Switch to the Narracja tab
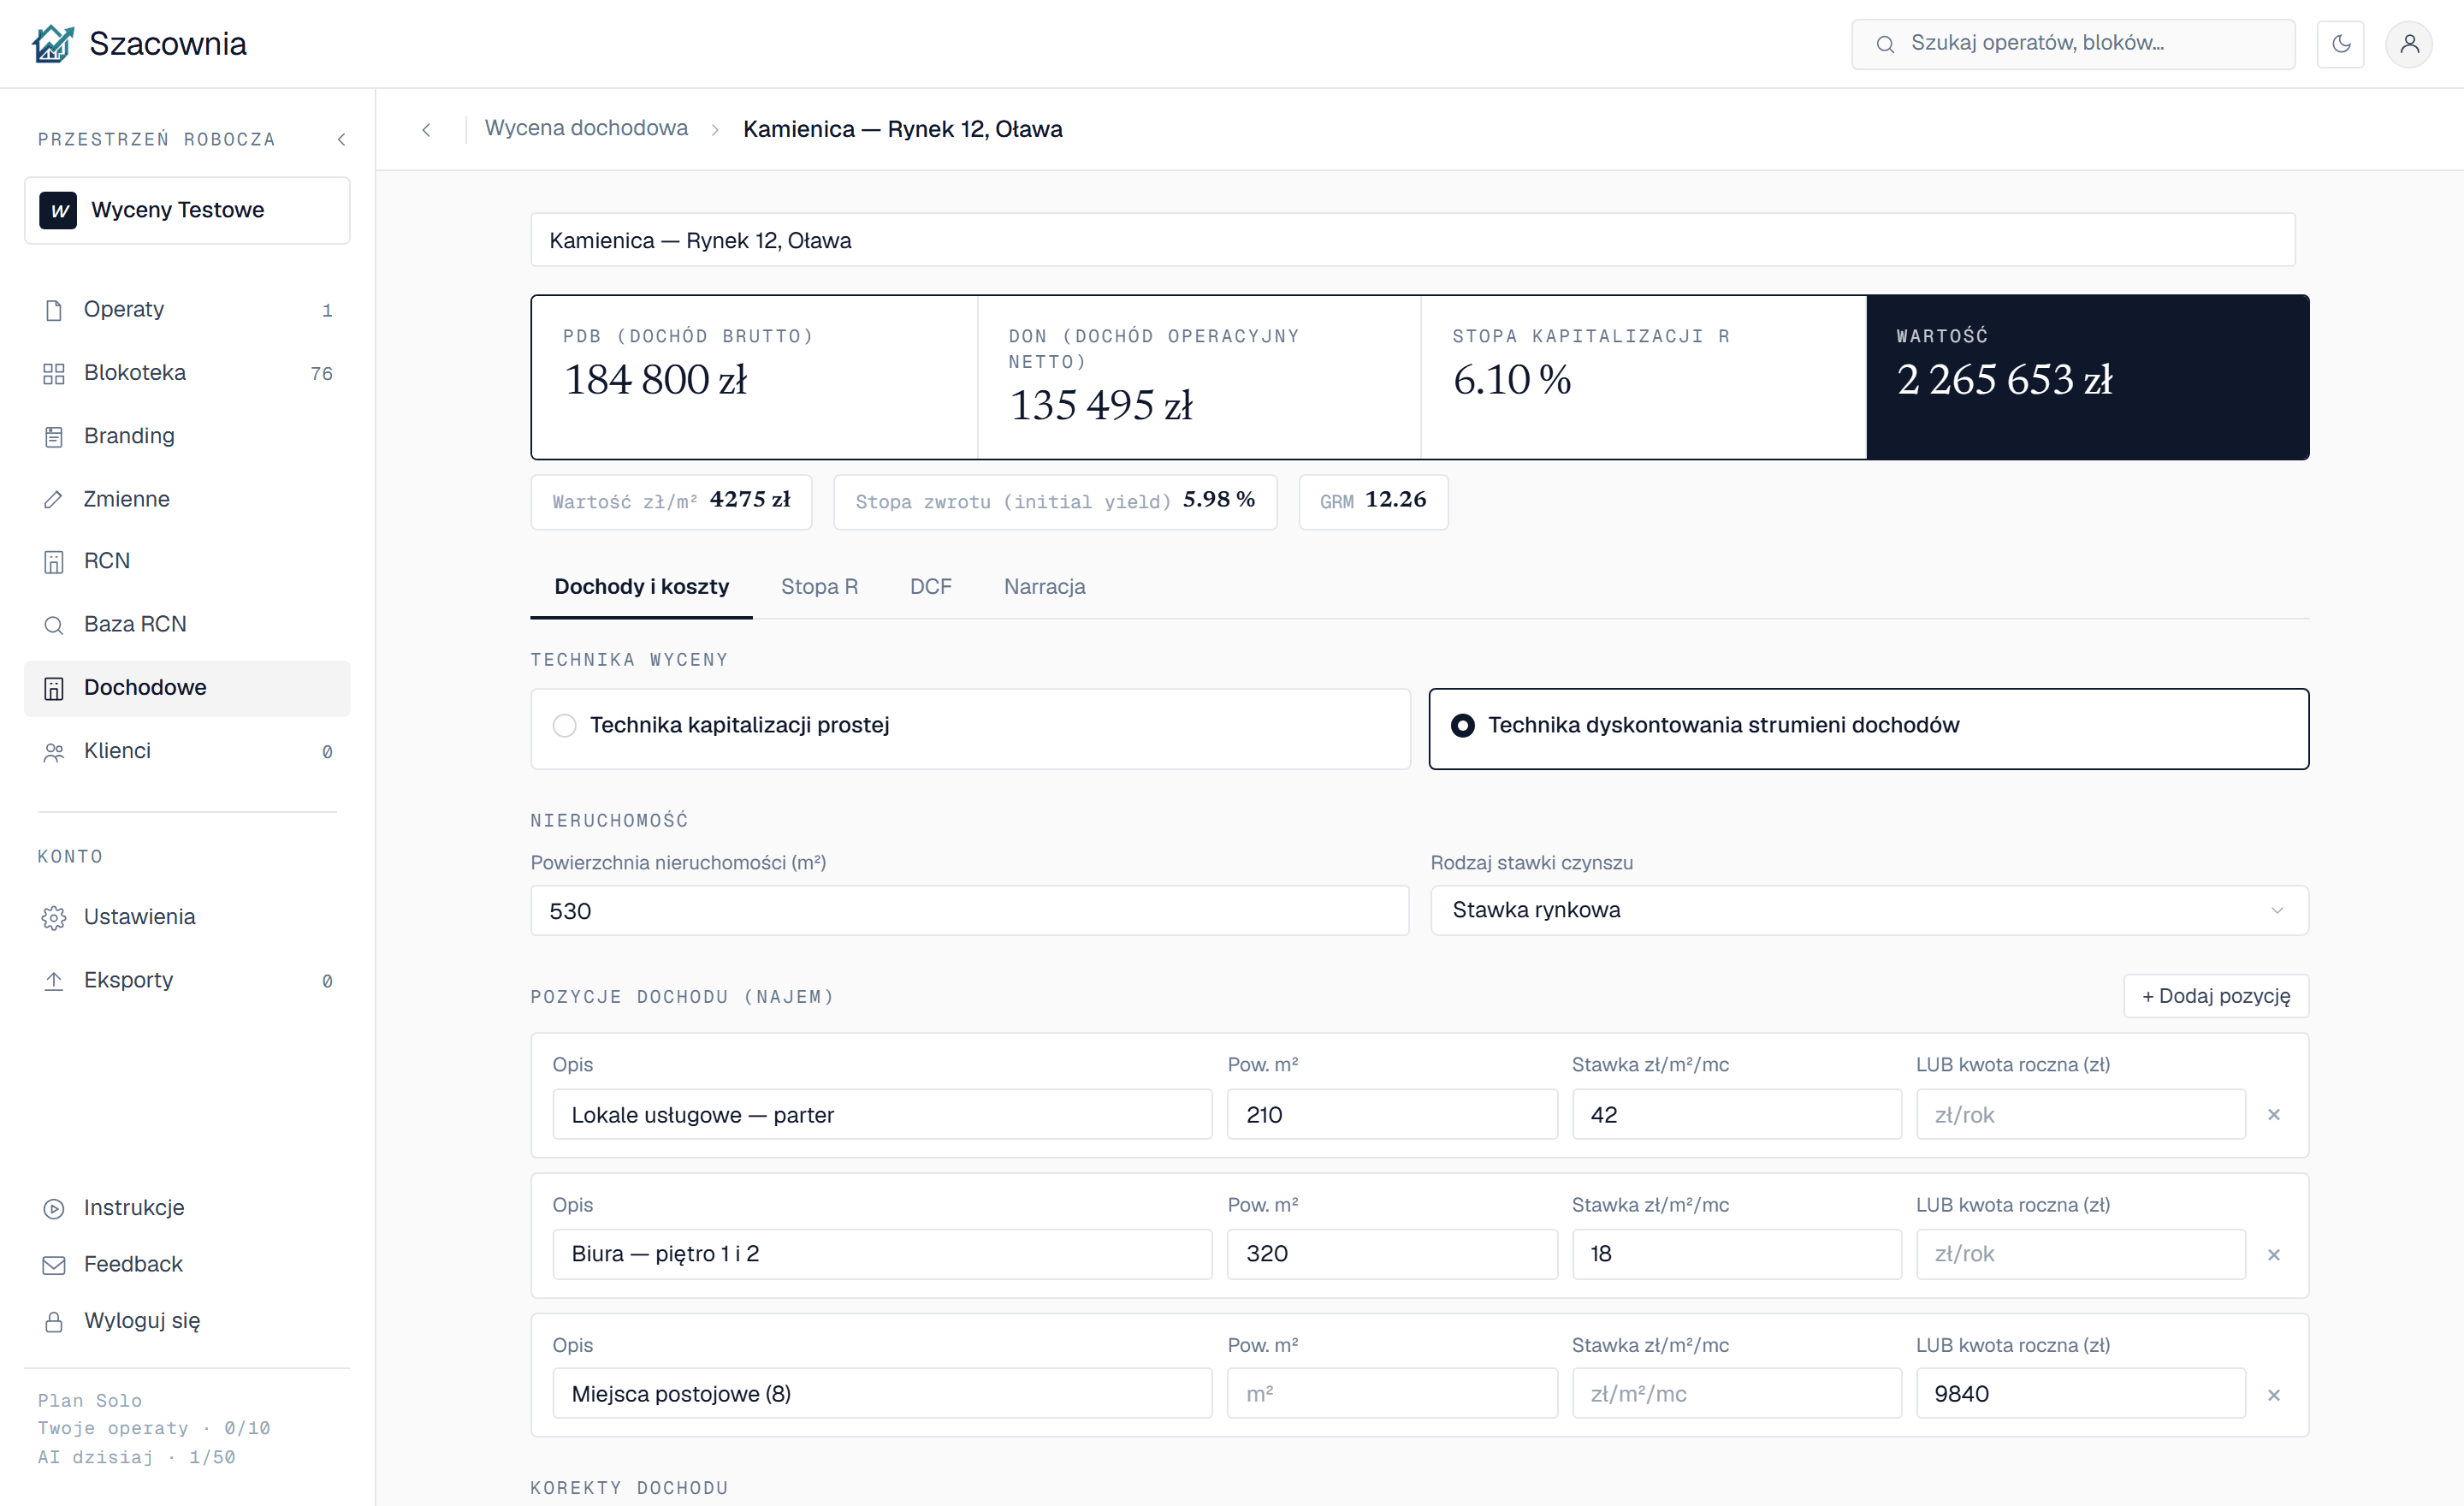This screenshot has height=1506, width=2464. [1044, 587]
